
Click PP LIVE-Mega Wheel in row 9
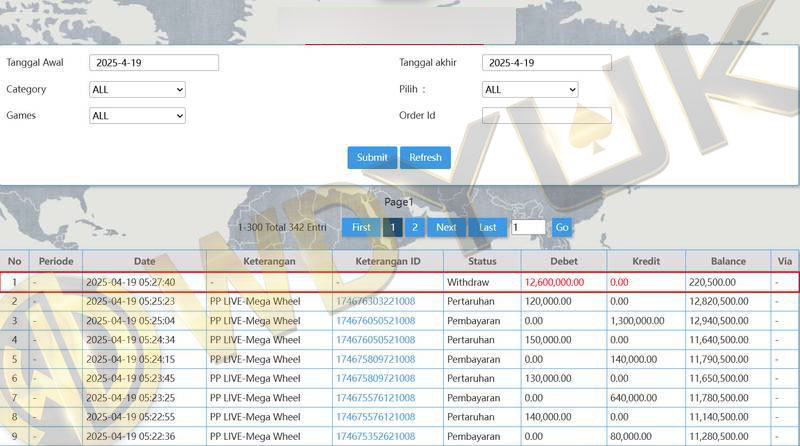pyautogui.click(x=255, y=436)
